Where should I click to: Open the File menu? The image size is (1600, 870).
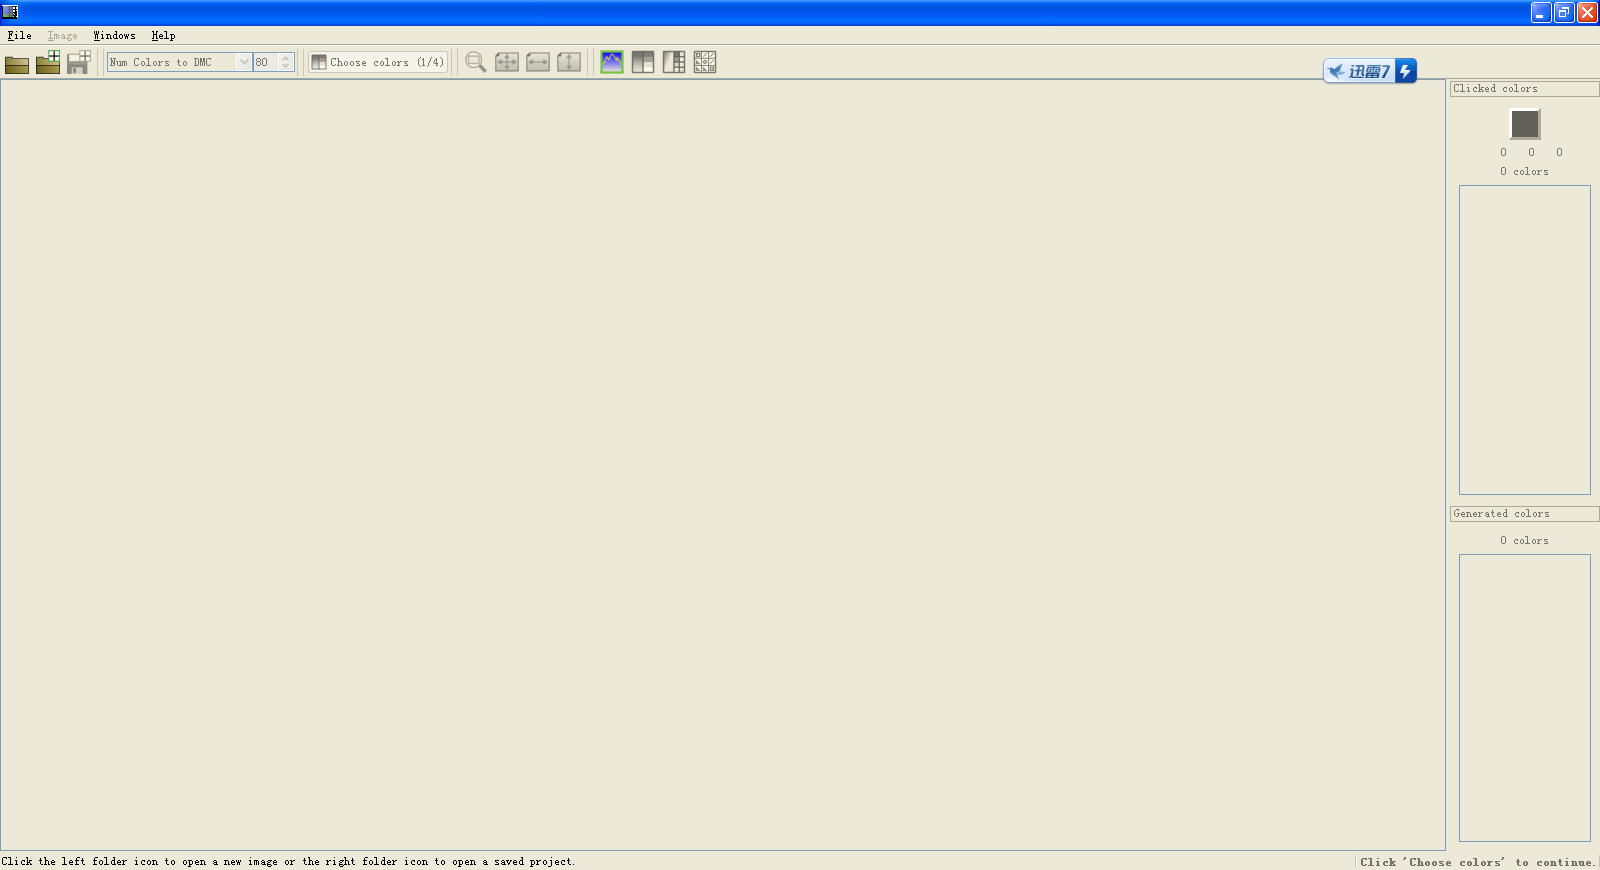coord(19,35)
